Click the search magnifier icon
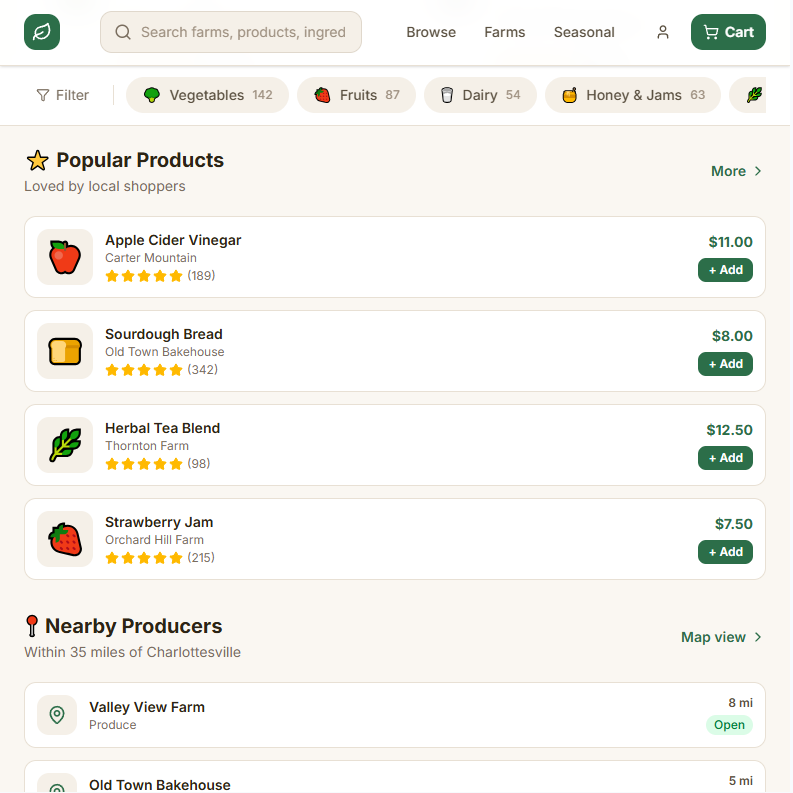Image resolution: width=793 pixels, height=793 pixels. (x=123, y=32)
